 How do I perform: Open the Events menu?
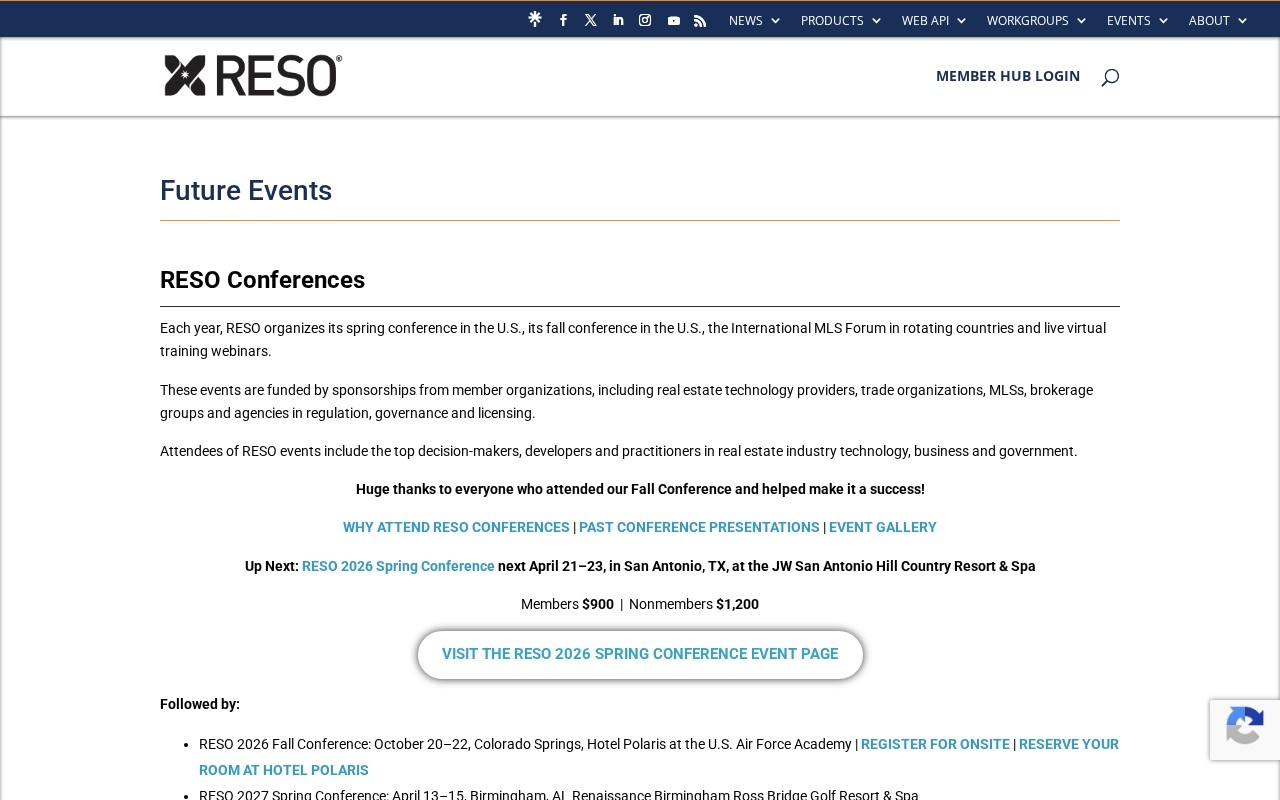point(1136,20)
